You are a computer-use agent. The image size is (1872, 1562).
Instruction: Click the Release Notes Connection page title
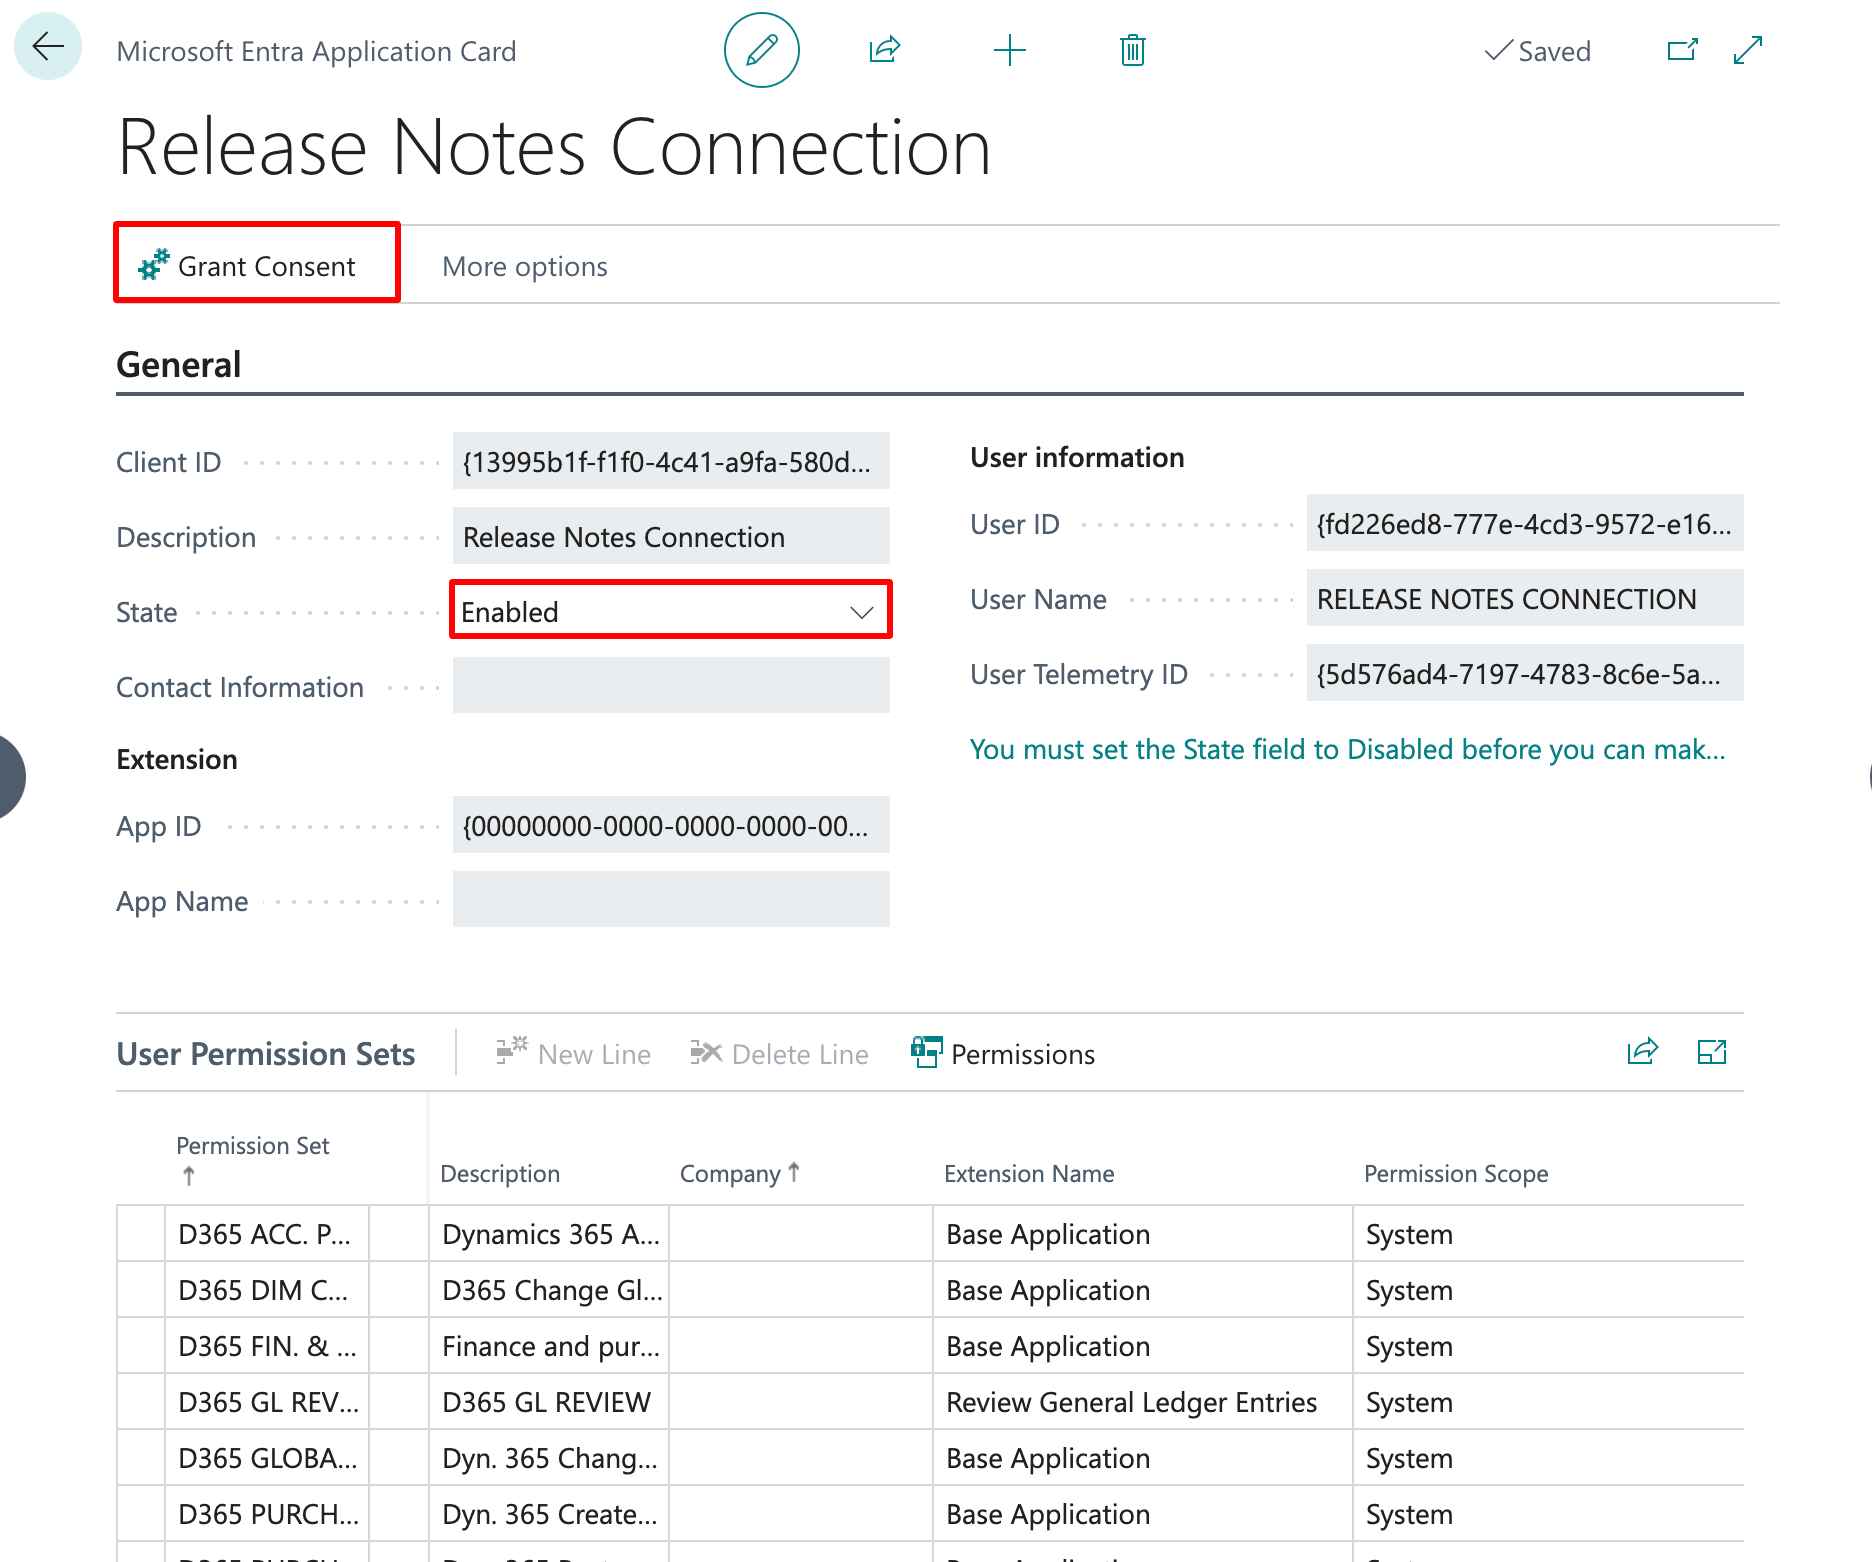pyautogui.click(x=554, y=147)
